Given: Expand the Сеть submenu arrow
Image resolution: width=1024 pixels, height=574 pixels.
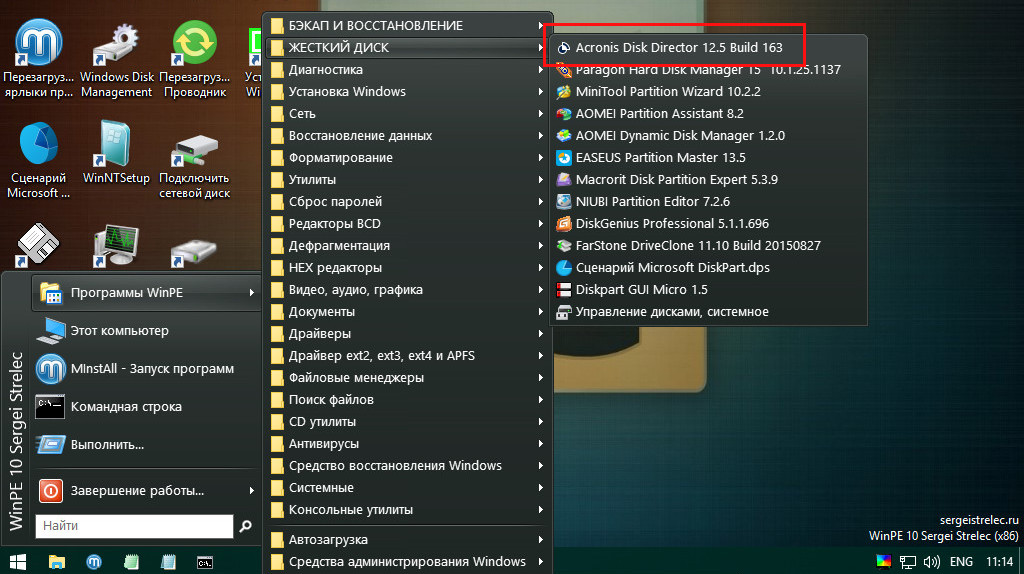Looking at the screenshot, I should click(541, 114).
